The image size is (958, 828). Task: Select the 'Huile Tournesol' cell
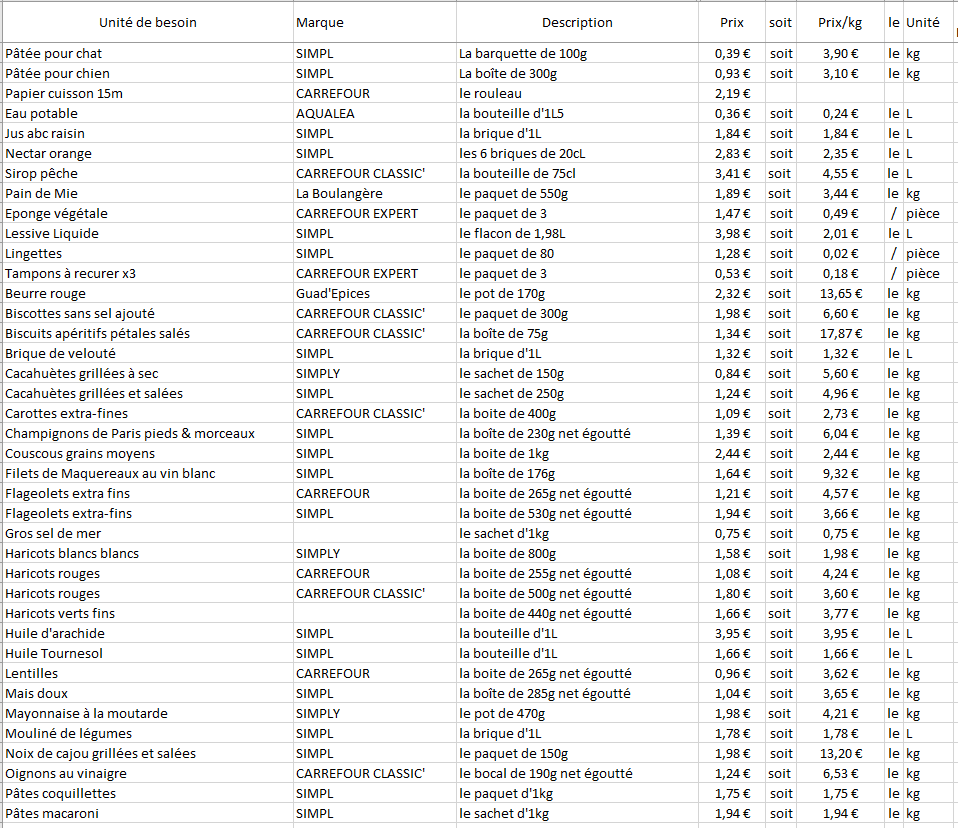pos(148,654)
